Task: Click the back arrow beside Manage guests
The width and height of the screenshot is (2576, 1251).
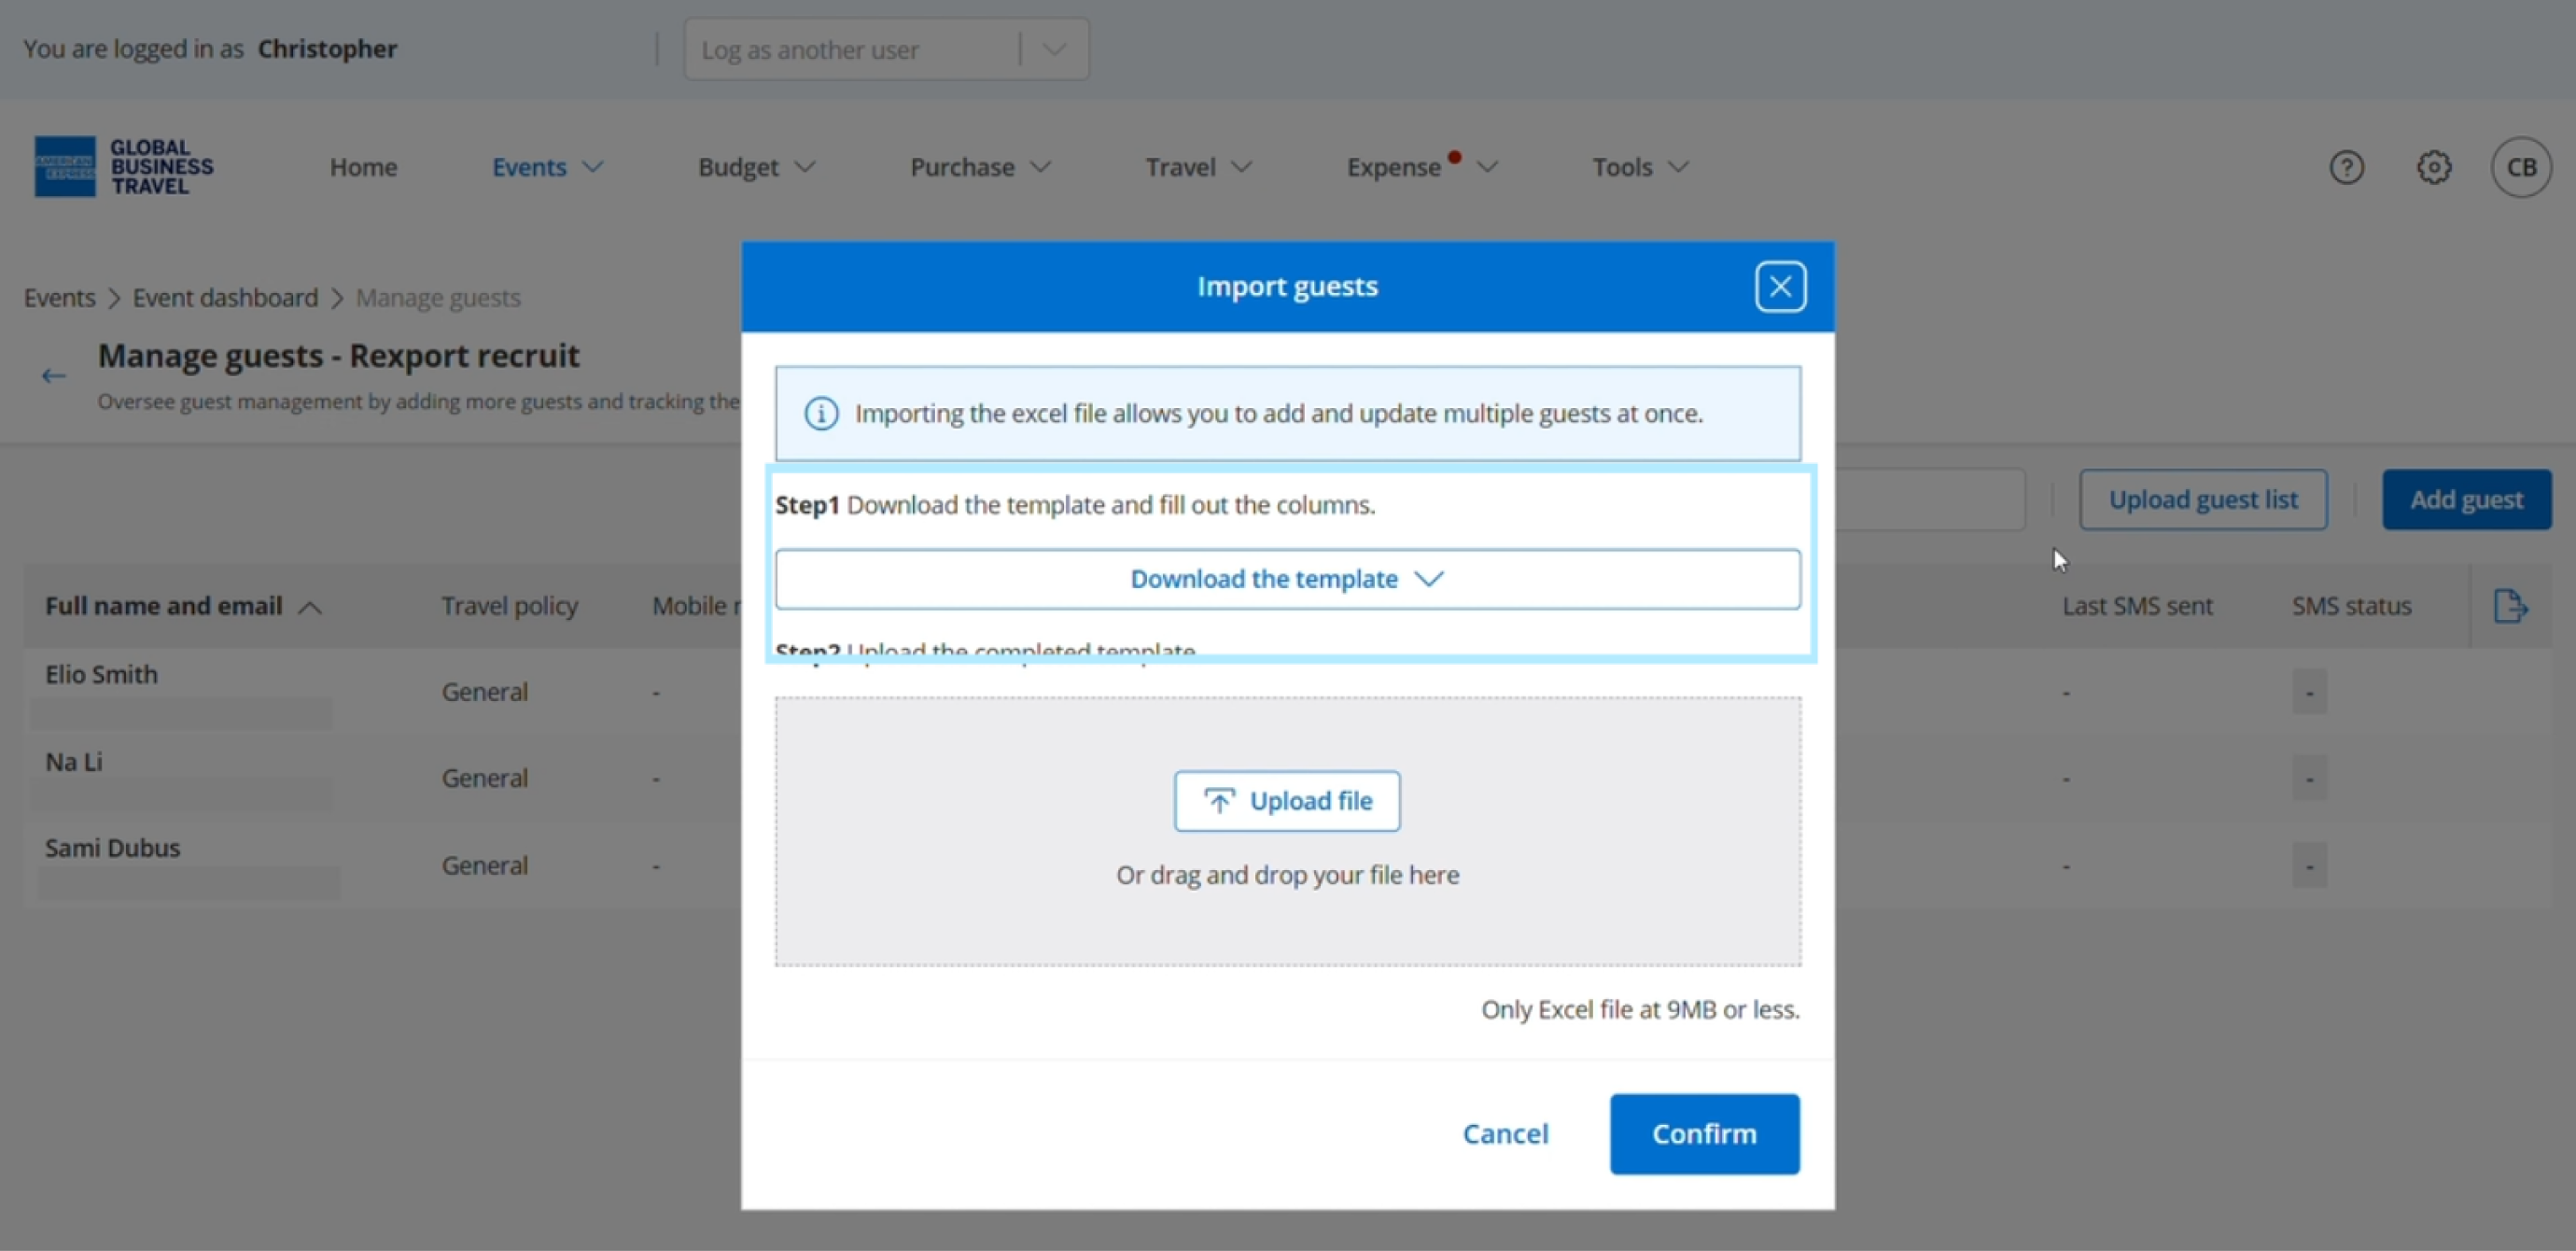Action: point(54,376)
